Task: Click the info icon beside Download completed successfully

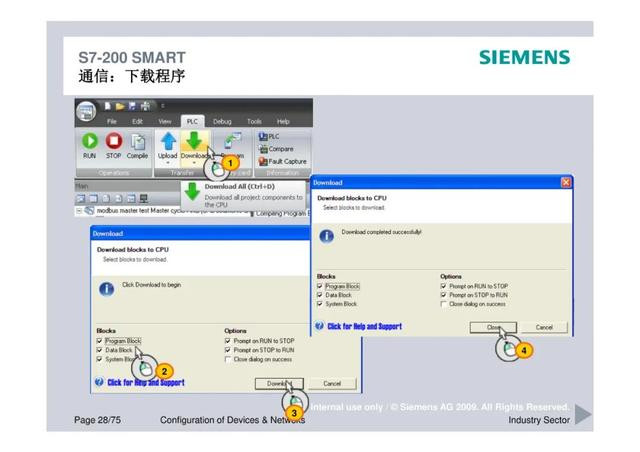Action: coord(326,236)
